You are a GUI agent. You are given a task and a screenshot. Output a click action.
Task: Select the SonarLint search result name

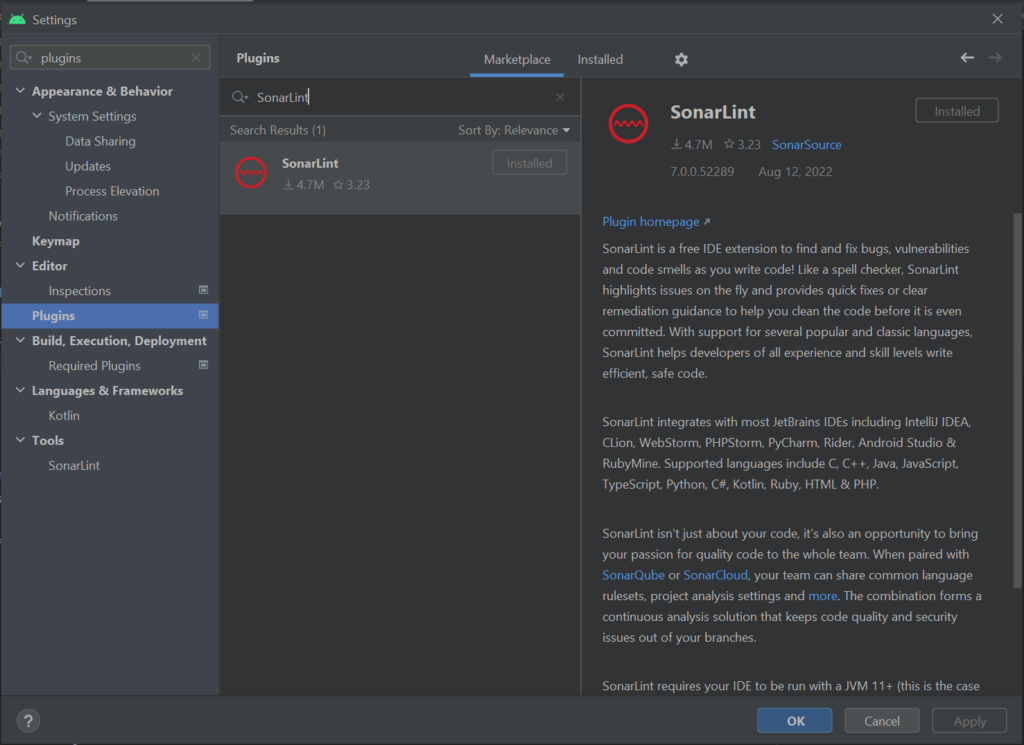310,163
